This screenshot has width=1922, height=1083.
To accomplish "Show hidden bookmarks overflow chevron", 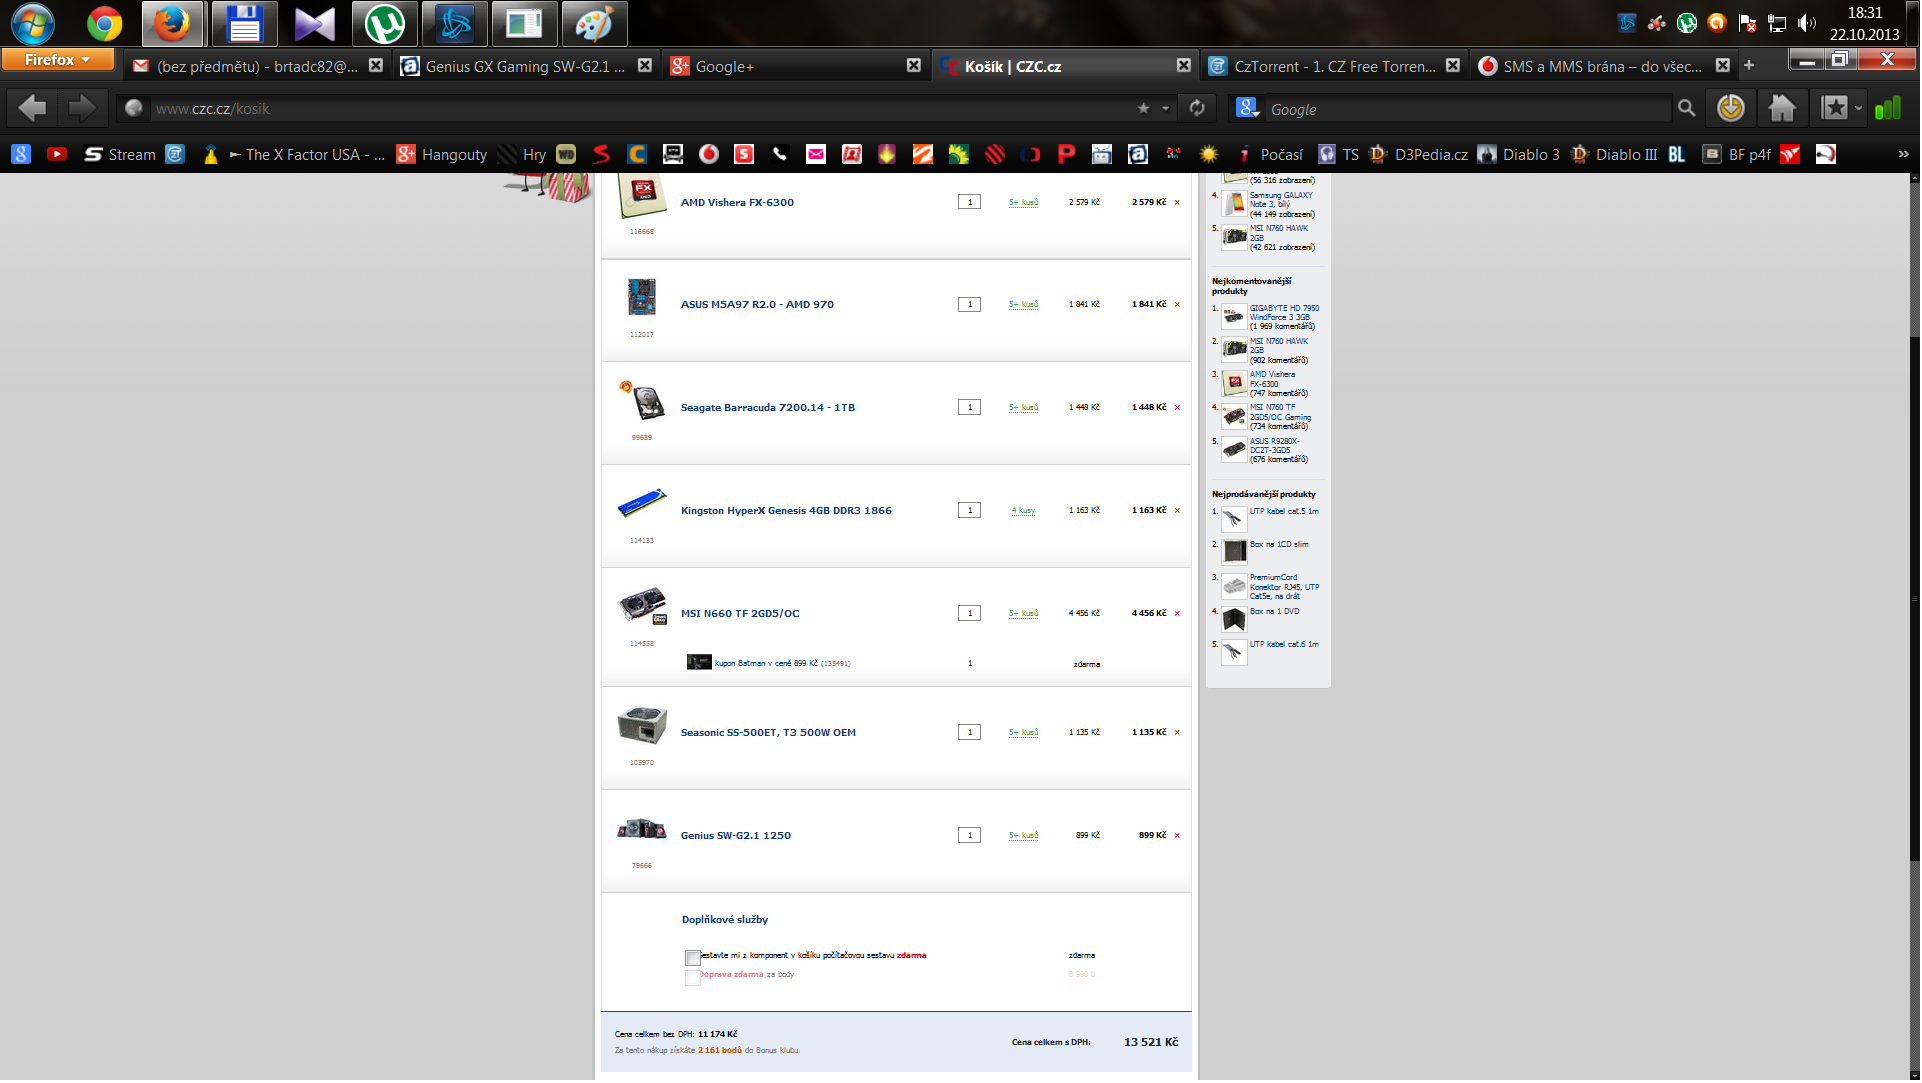I will (1903, 154).
